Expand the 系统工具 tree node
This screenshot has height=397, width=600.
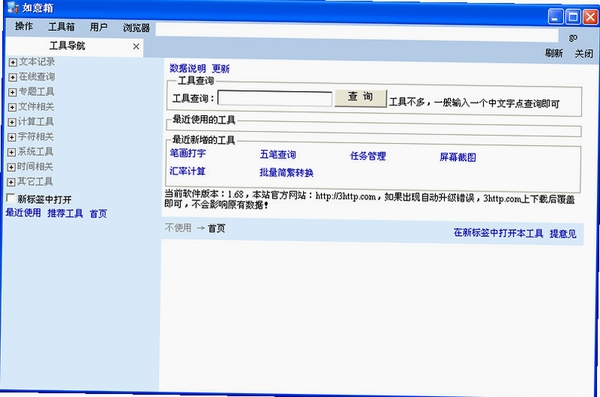pos(11,152)
